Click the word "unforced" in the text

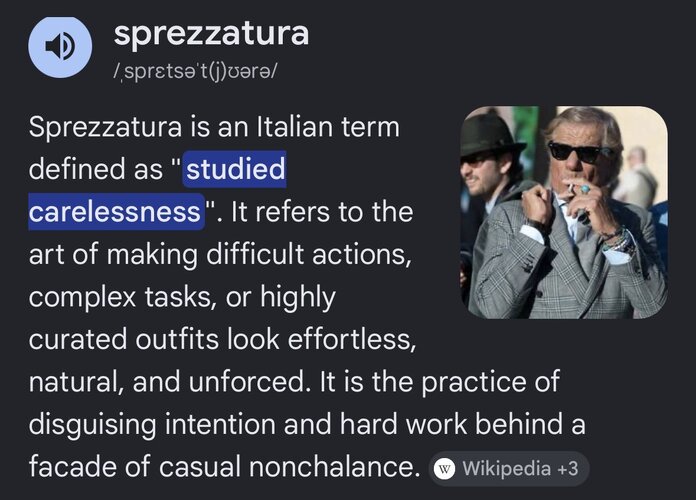pyautogui.click(x=249, y=382)
